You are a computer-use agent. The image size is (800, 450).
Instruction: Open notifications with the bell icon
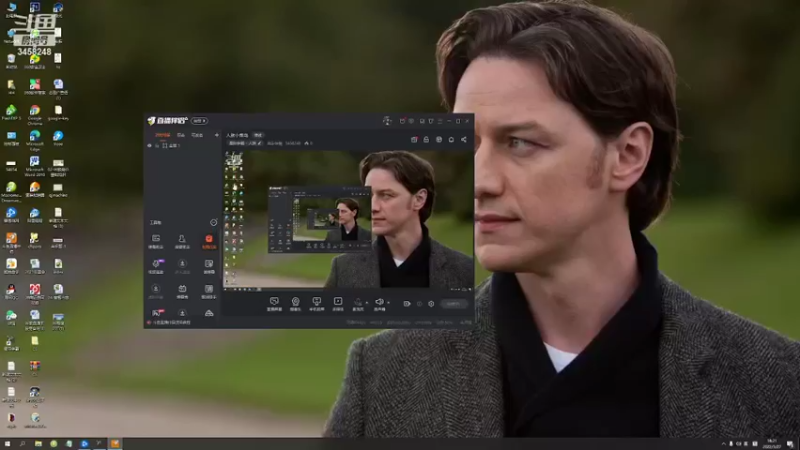tap(451, 139)
